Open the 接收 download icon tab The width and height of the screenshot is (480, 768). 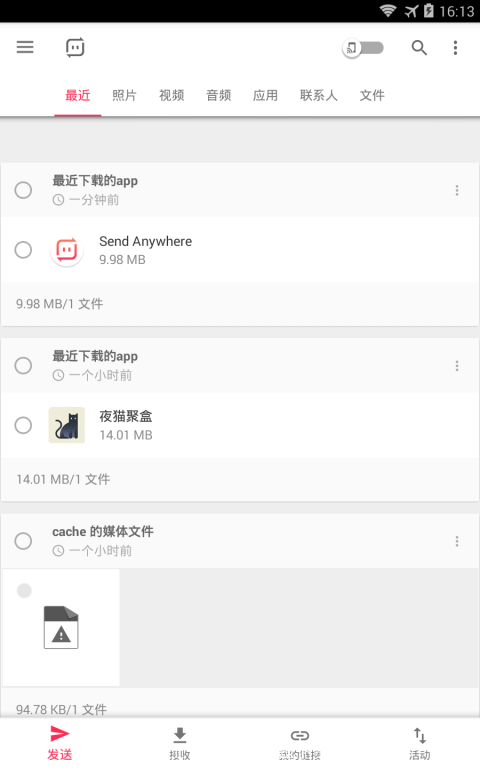tap(180, 743)
